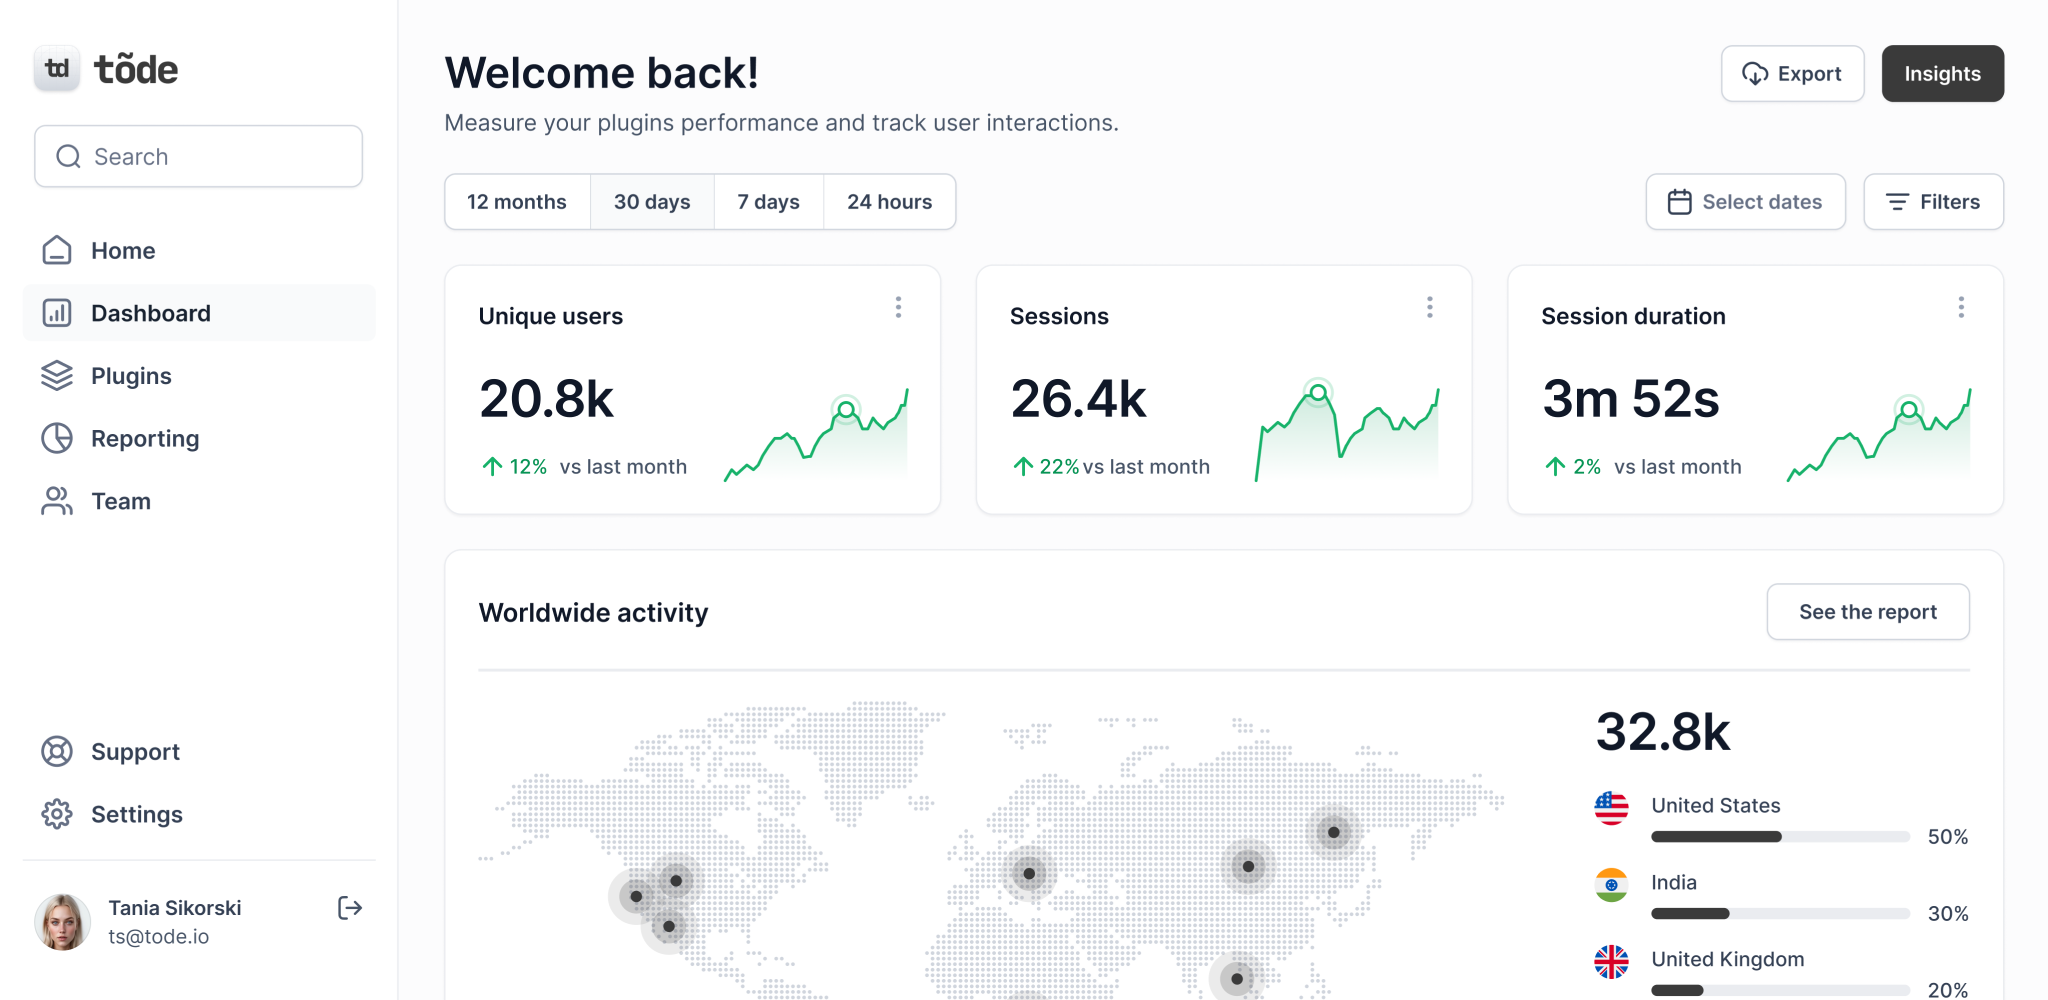Click the Team people icon

coord(57,501)
